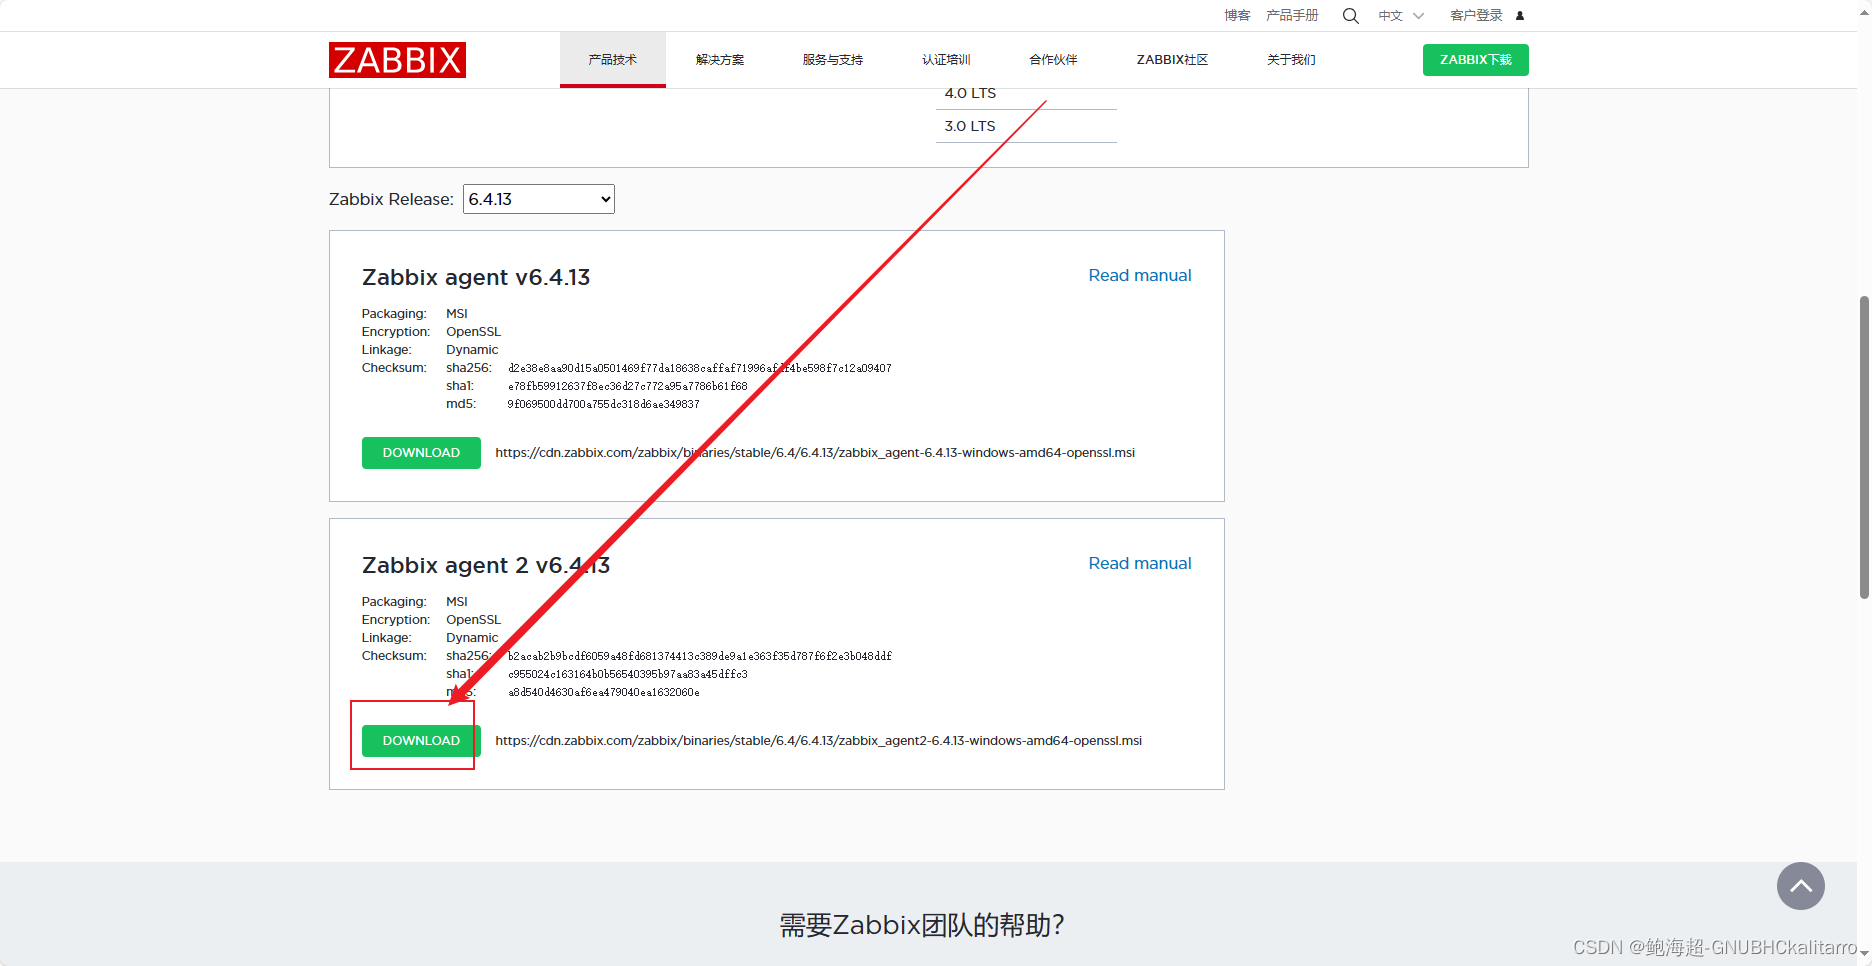Screen dimensions: 1872x966
Task: Open the 认证培训 menu
Action: [946, 60]
